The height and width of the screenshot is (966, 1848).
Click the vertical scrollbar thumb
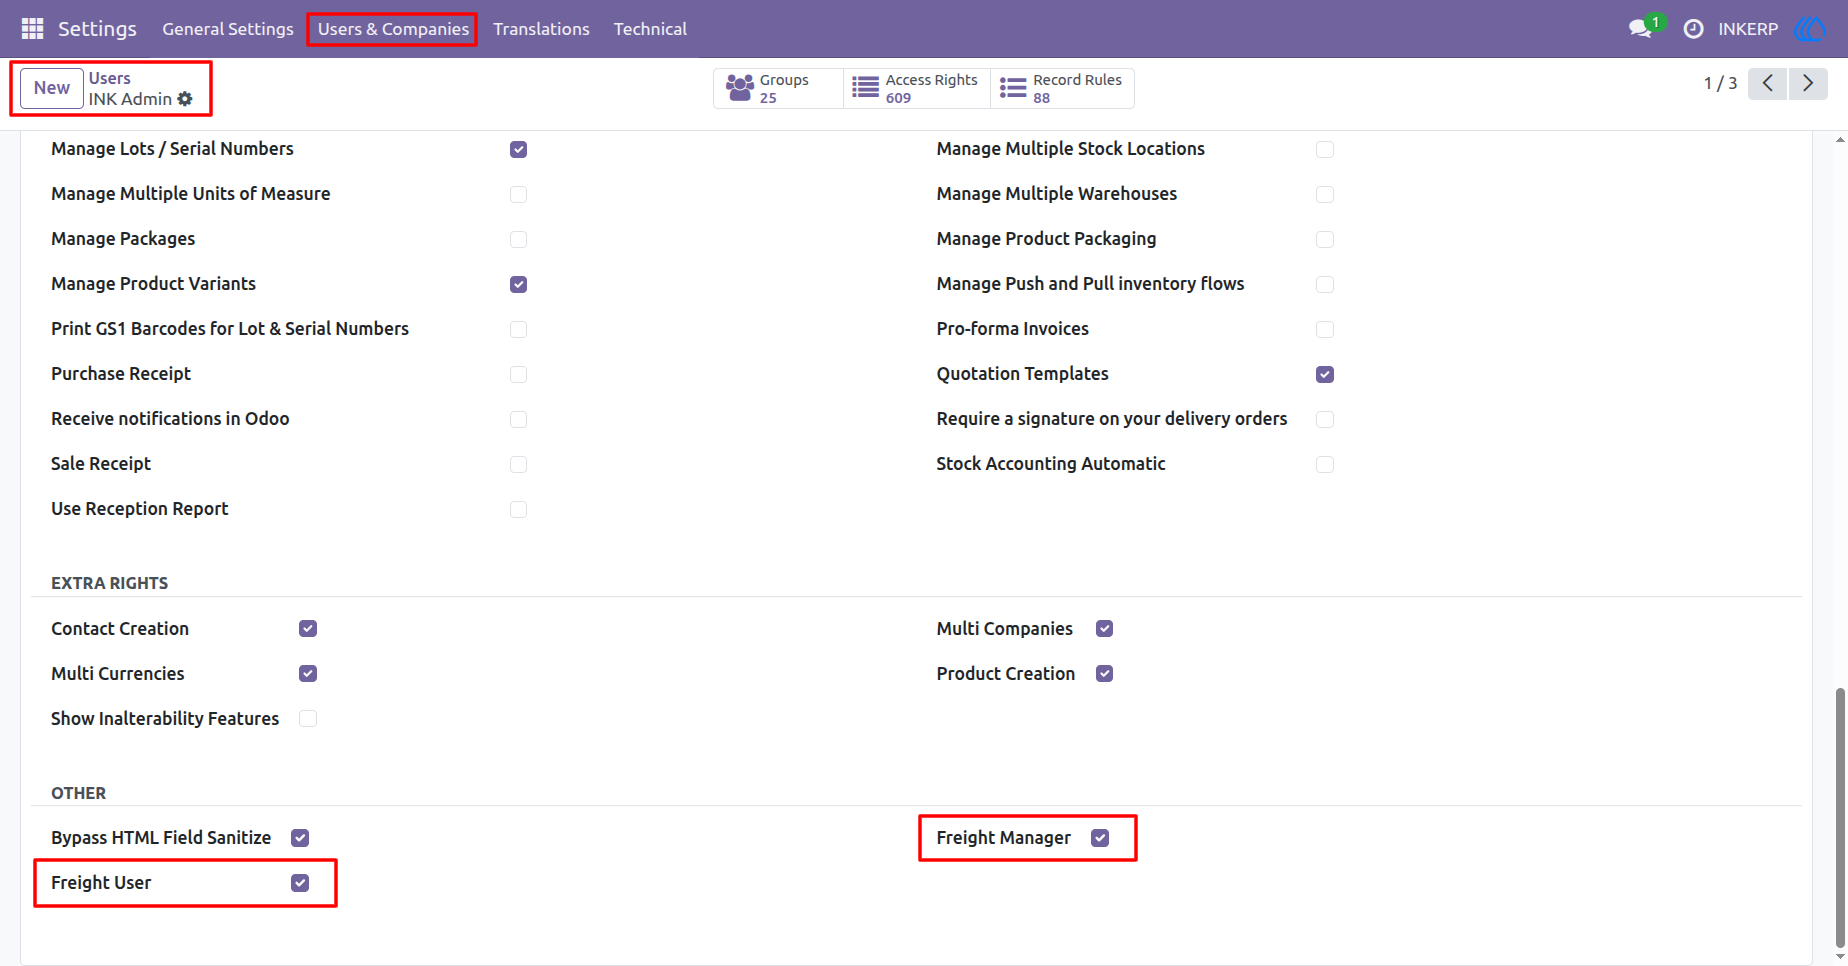pyautogui.click(x=1840, y=817)
